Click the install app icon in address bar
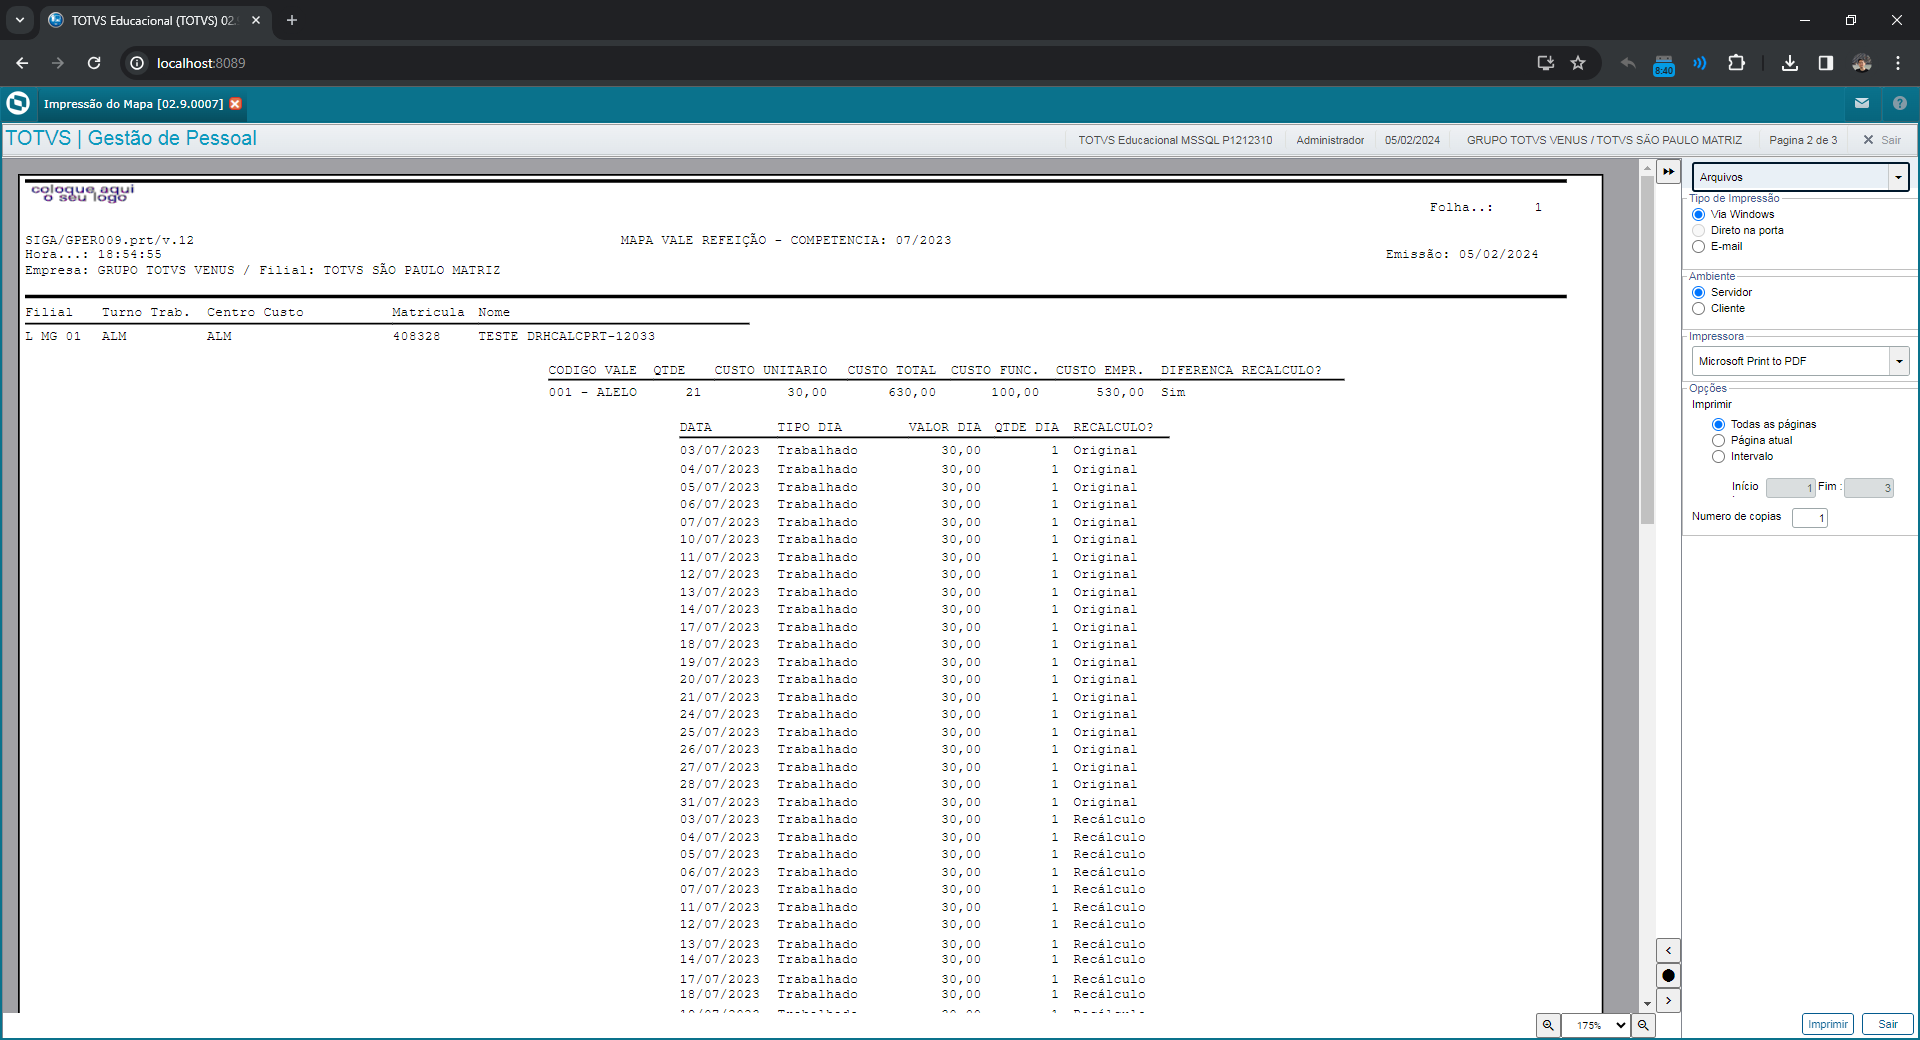 [1546, 63]
